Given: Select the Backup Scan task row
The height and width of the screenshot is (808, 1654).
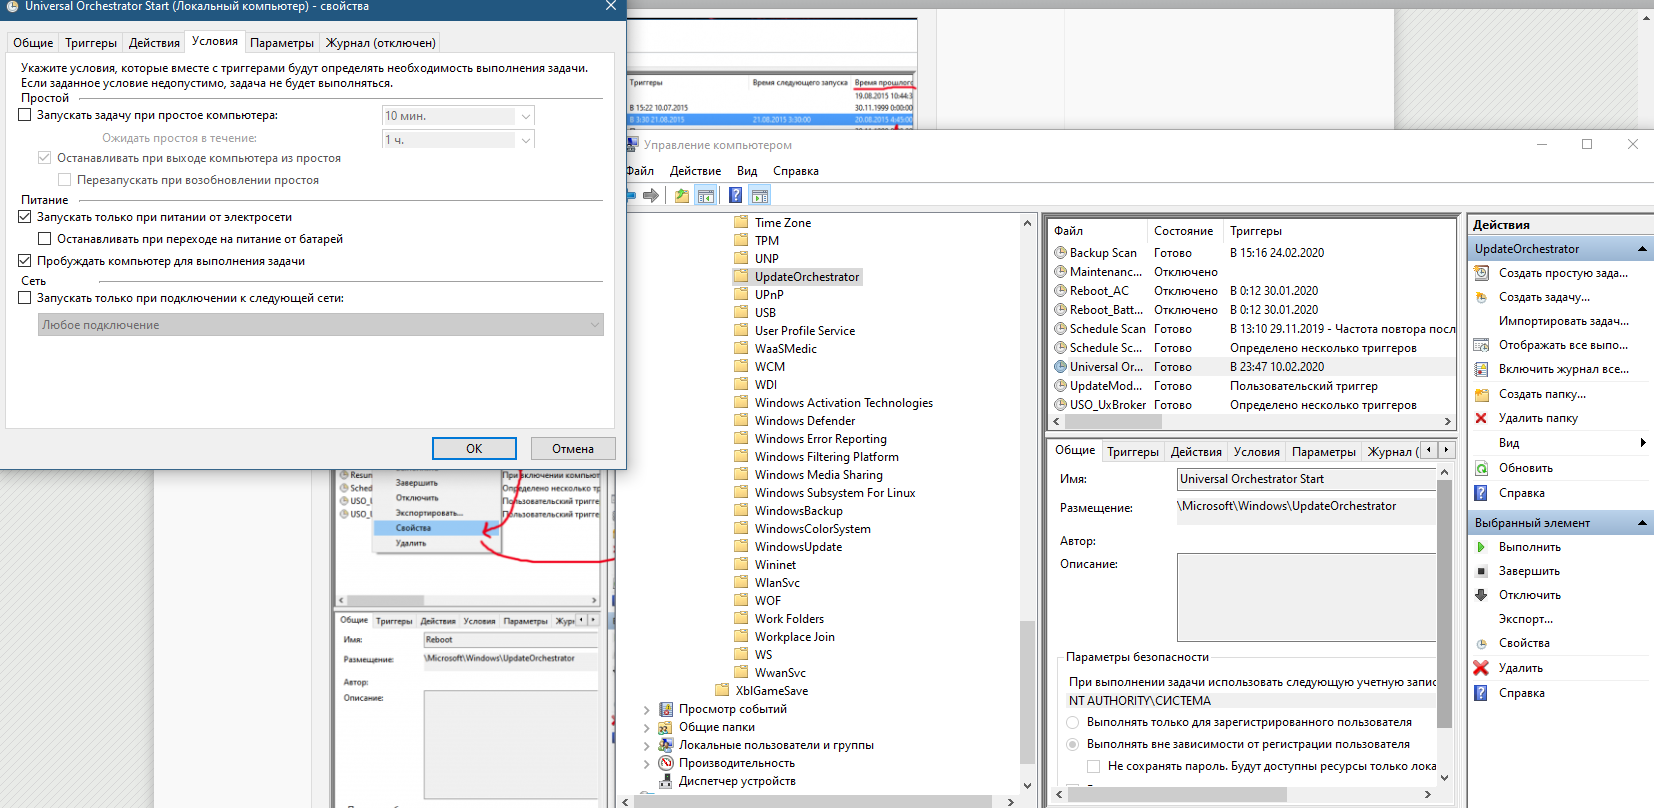Looking at the screenshot, I should point(1254,253).
